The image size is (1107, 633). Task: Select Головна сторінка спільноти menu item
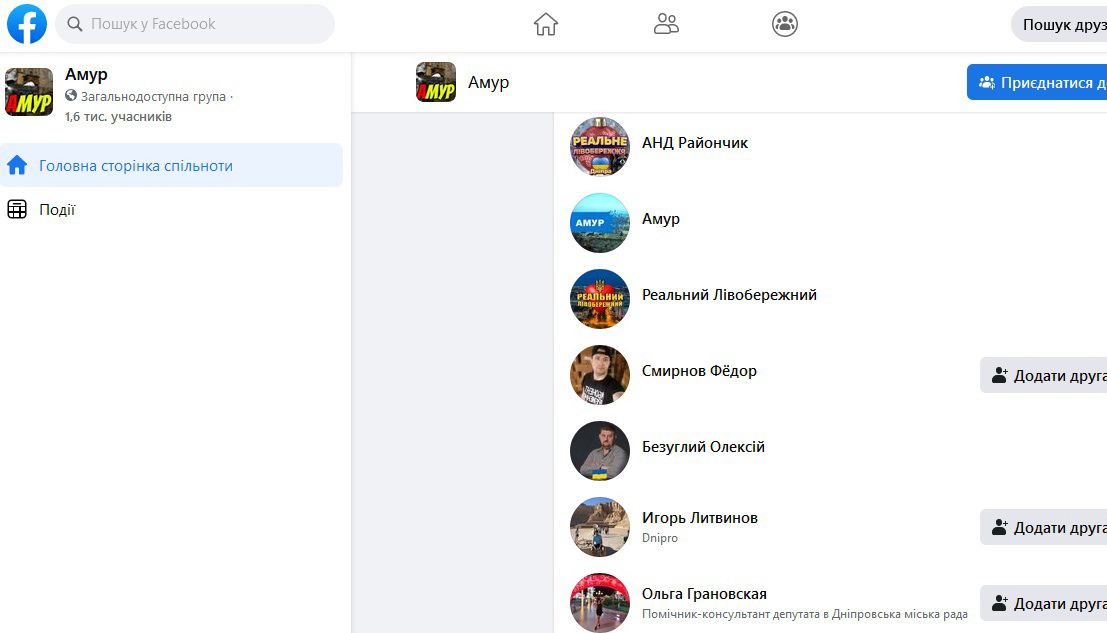click(172, 165)
